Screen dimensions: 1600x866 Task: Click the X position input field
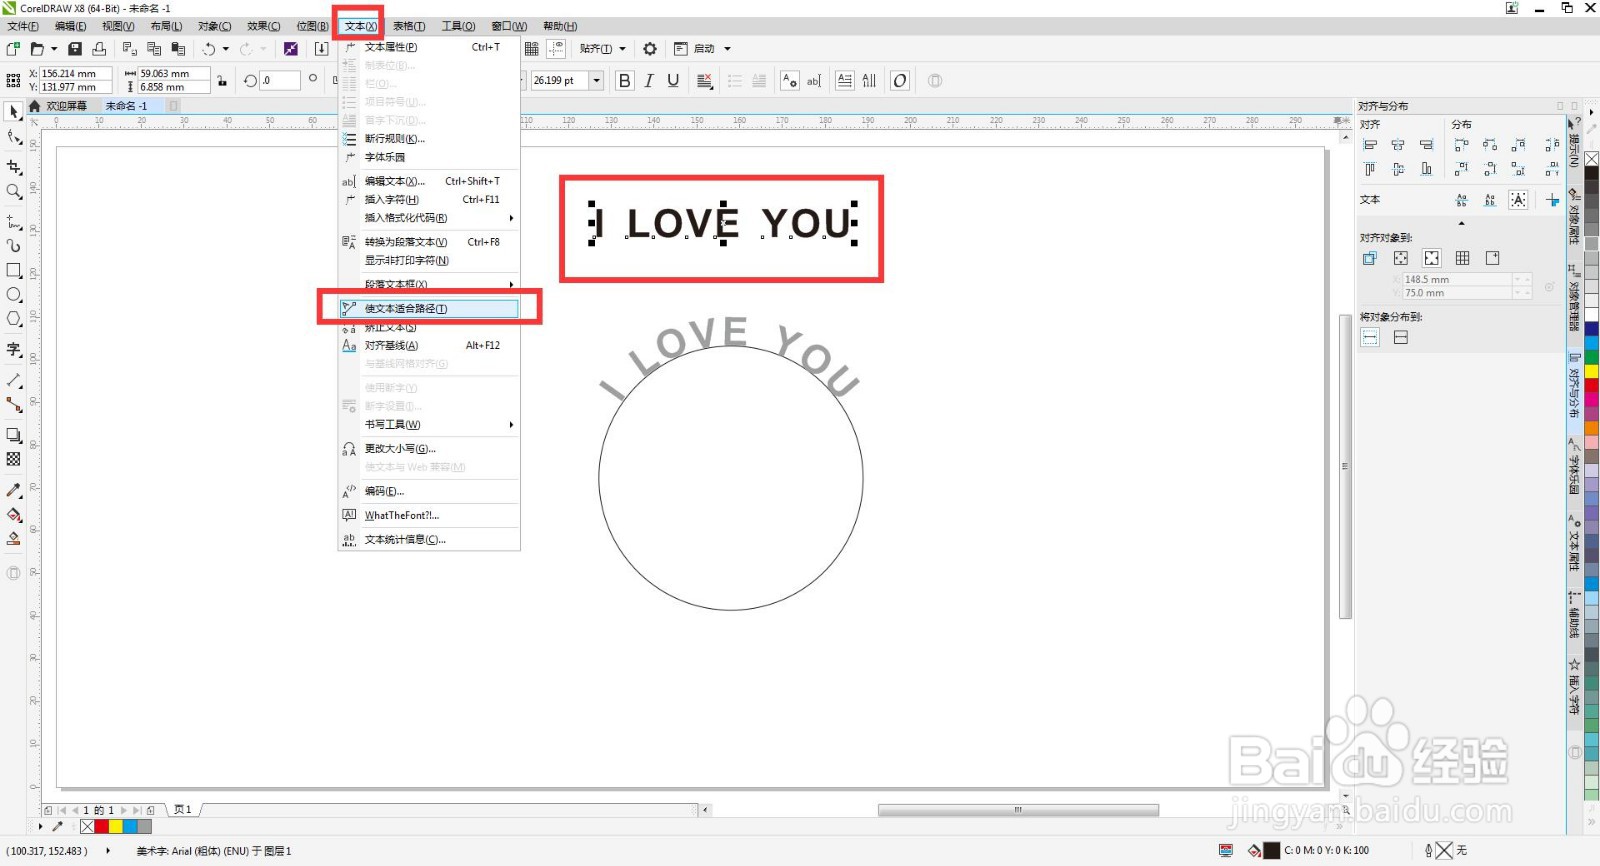[75, 73]
